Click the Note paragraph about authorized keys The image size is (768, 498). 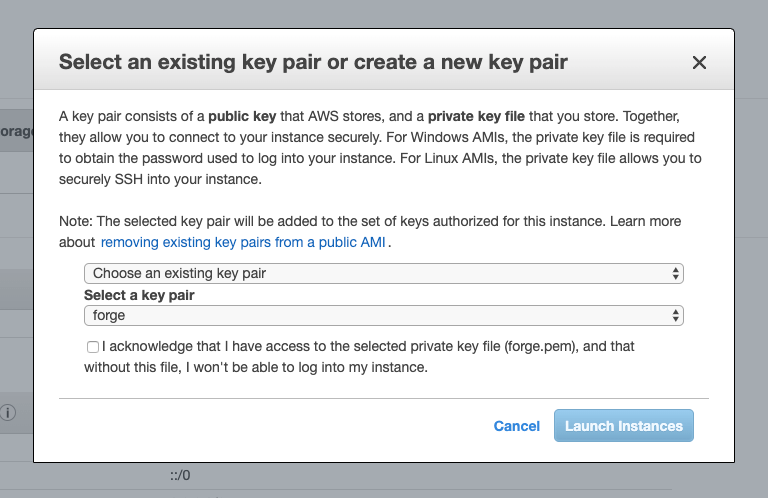(x=370, y=232)
